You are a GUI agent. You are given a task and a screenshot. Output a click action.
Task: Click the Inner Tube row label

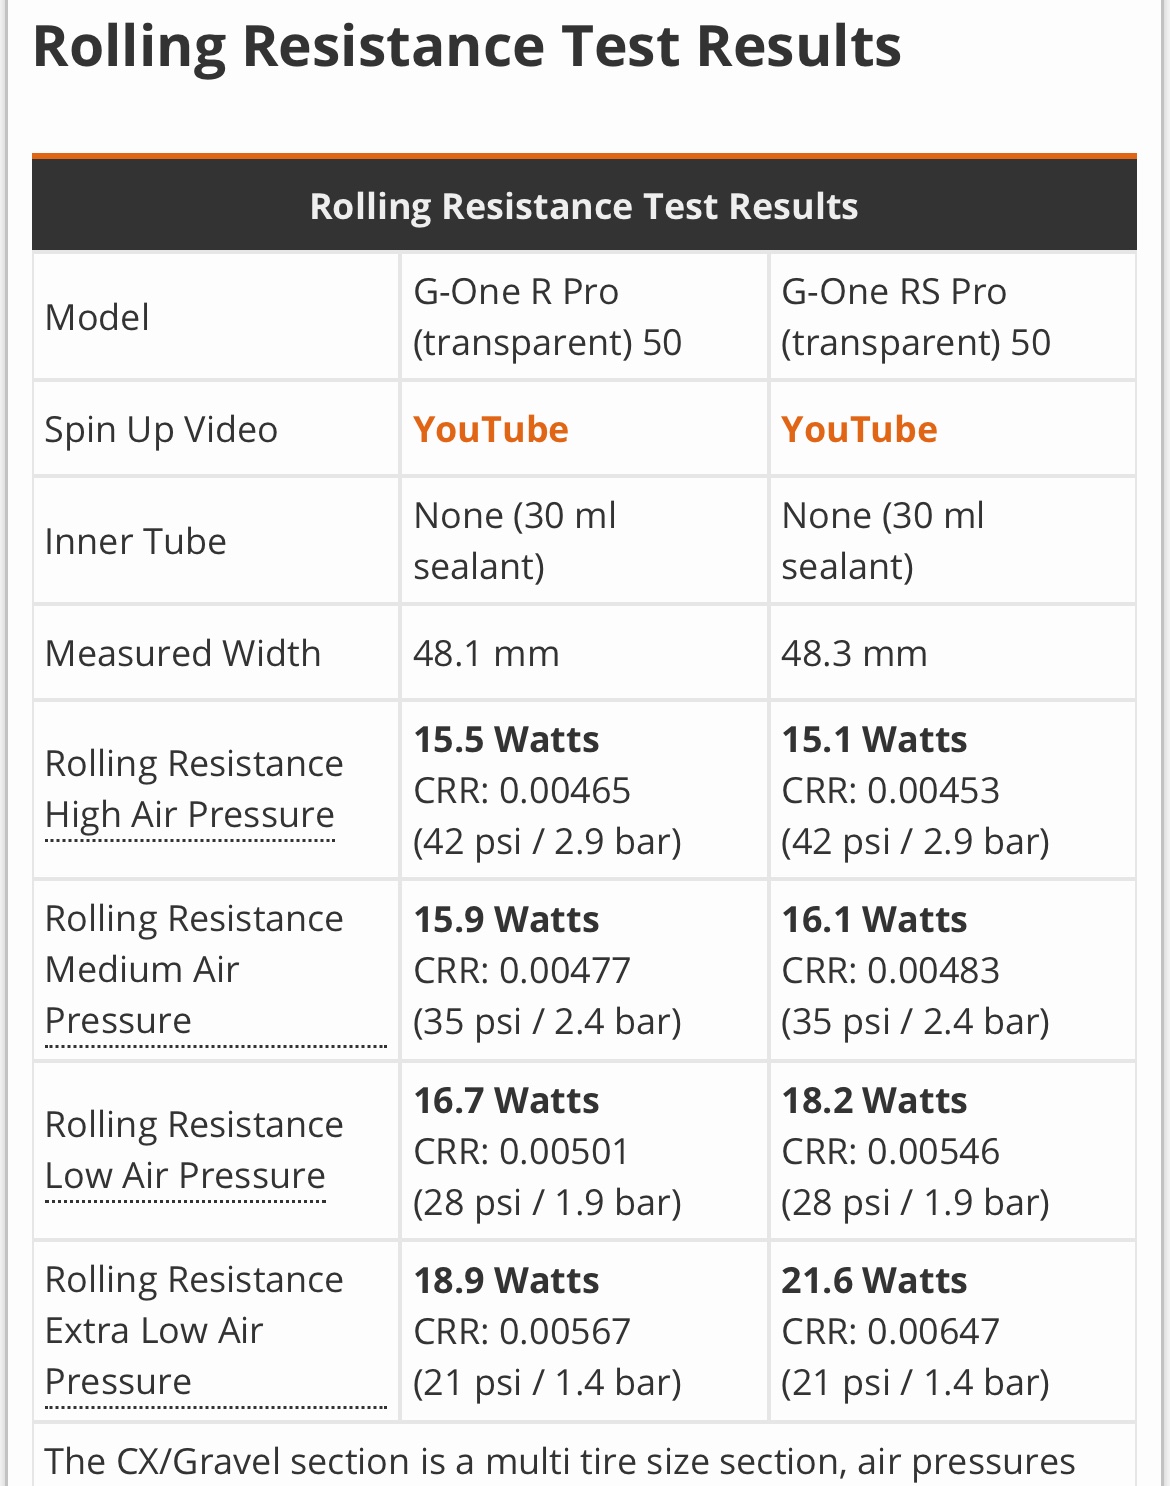pos(136,542)
